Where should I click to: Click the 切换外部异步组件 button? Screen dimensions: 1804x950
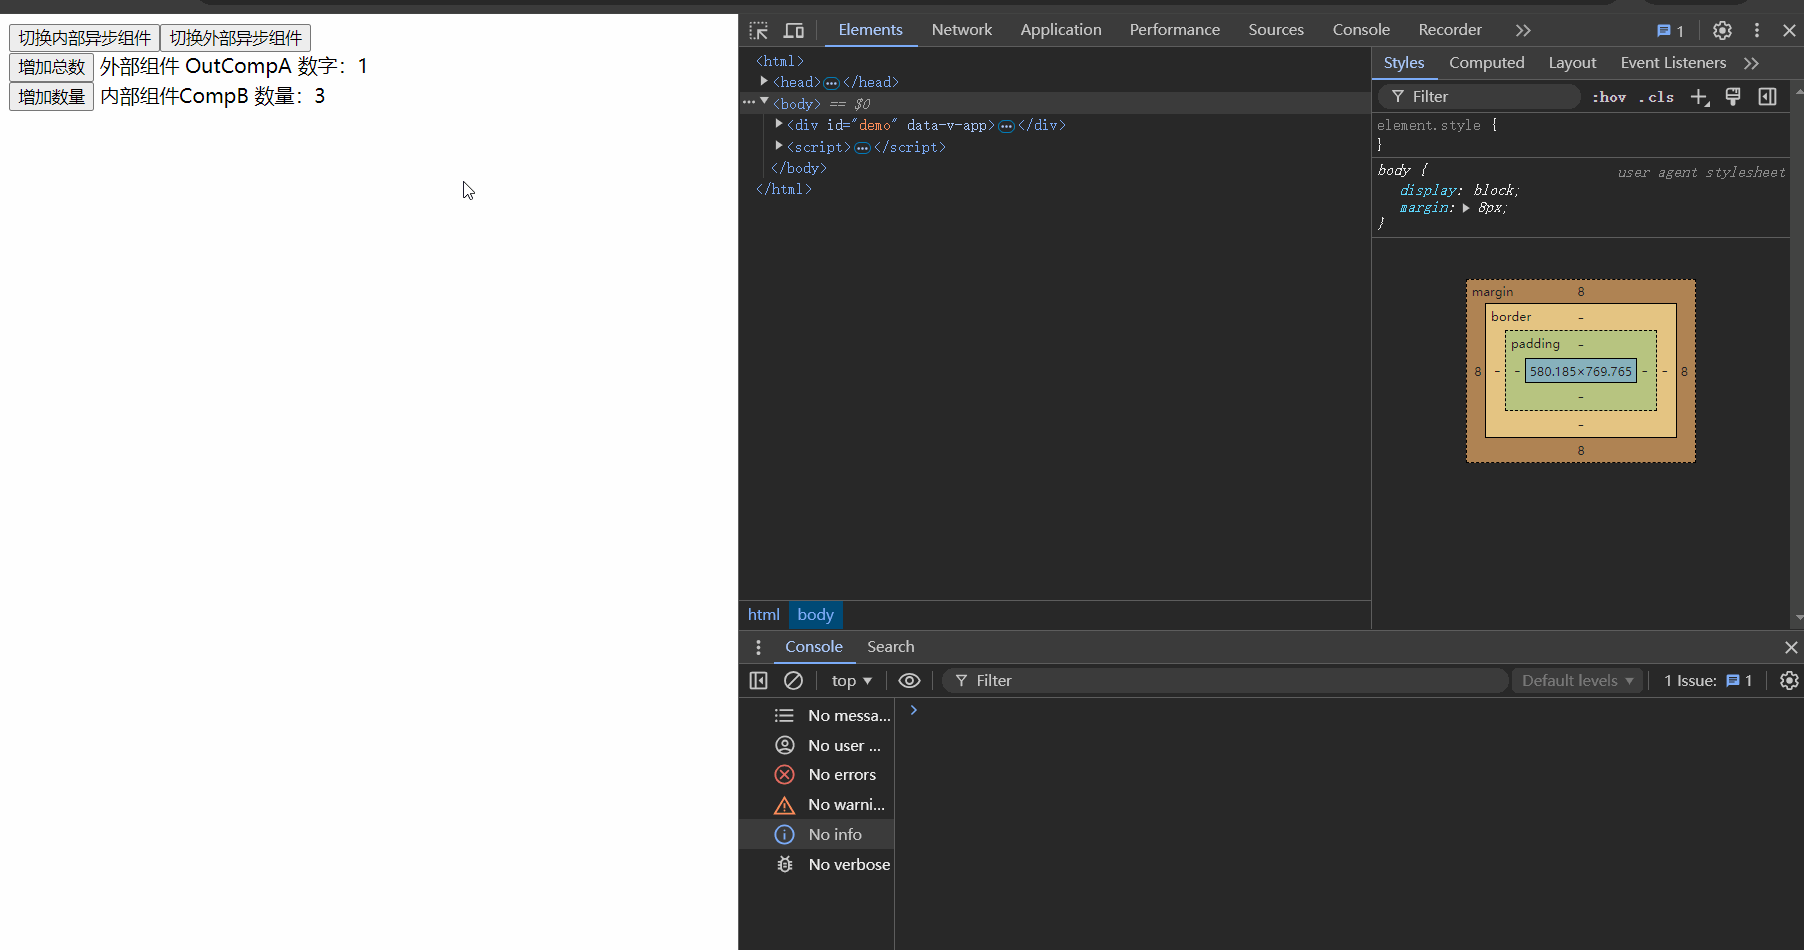(x=235, y=38)
